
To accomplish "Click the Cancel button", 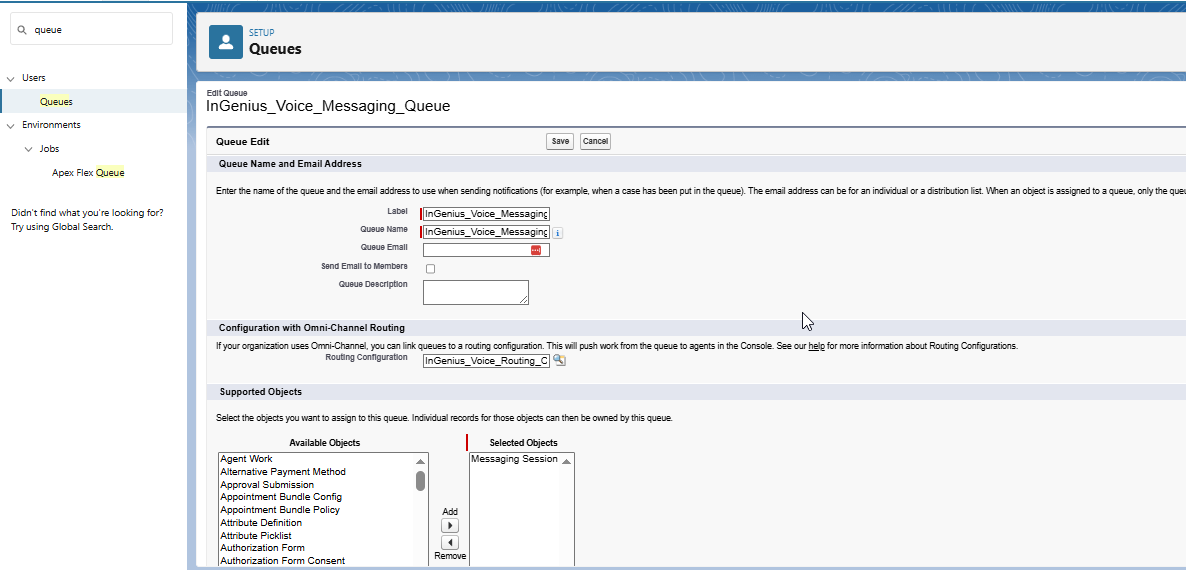I will [x=595, y=141].
